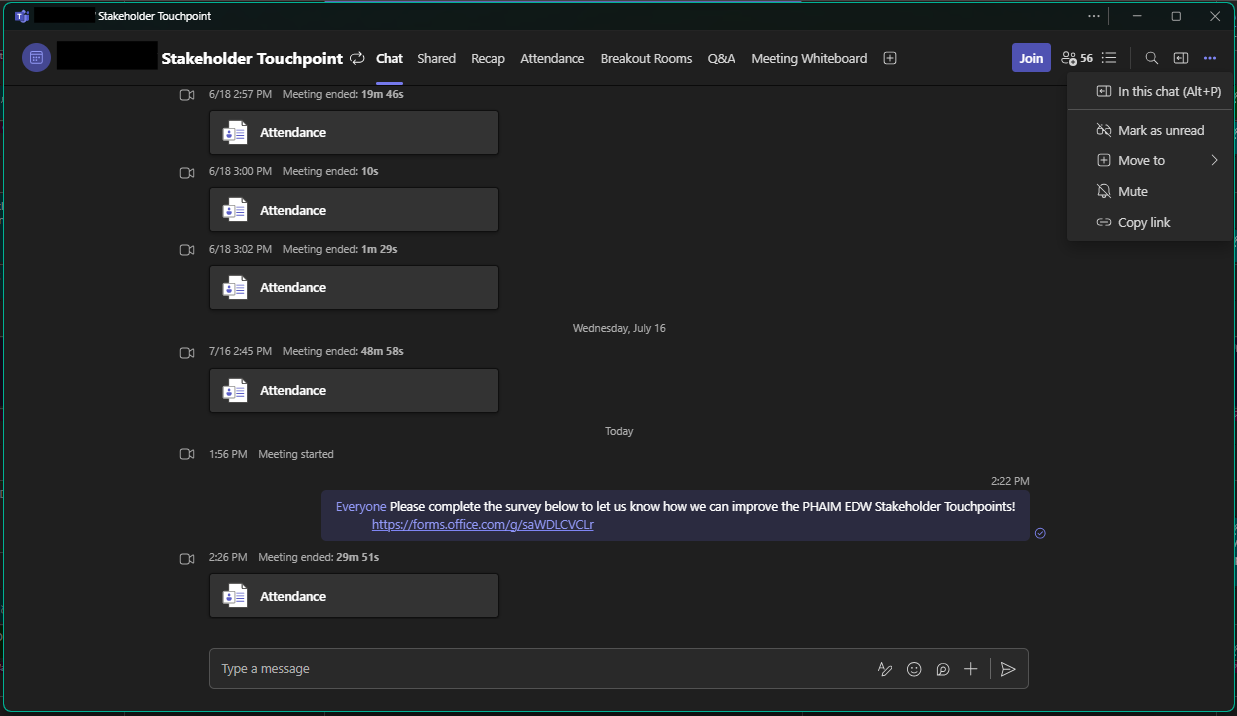
Task: Switch to the Shared tab
Action: coord(436,59)
